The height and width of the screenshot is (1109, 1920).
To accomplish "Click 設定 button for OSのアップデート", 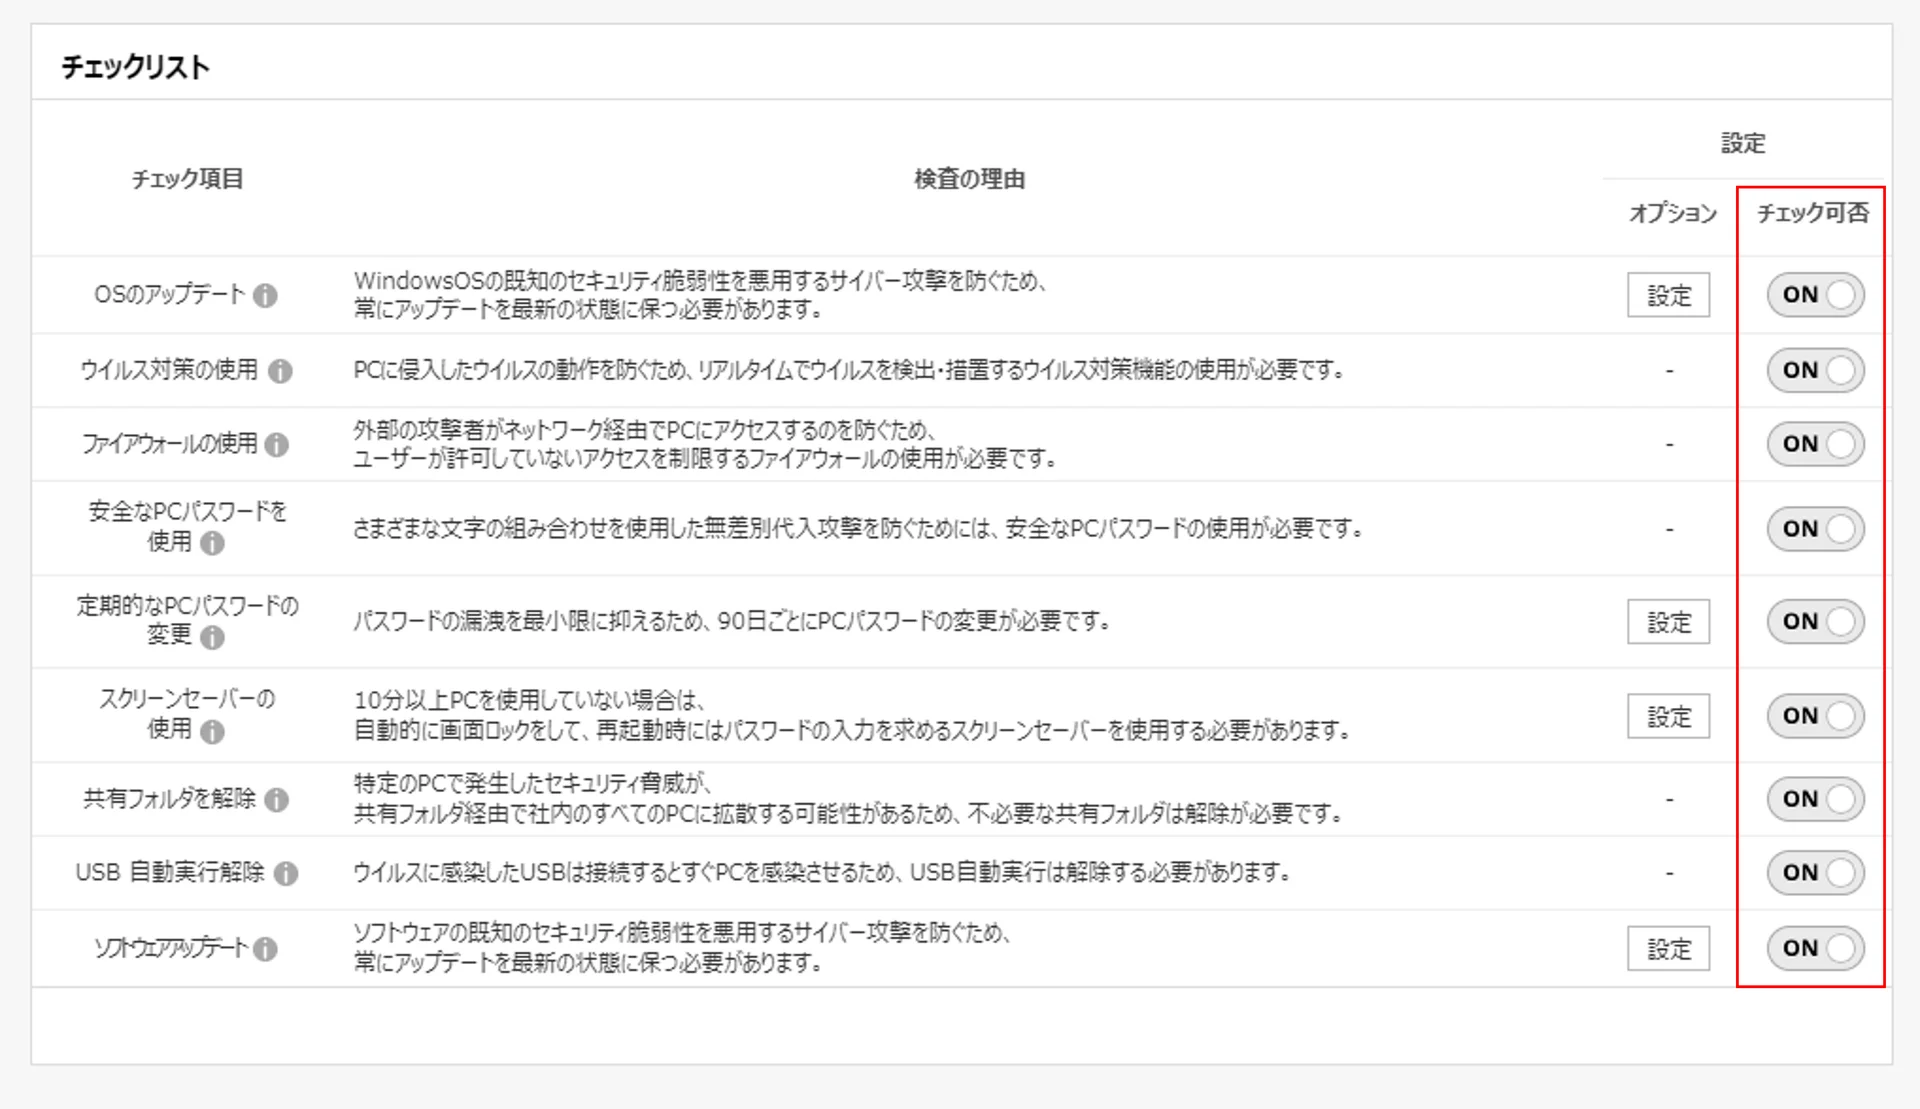I will coord(1668,296).
